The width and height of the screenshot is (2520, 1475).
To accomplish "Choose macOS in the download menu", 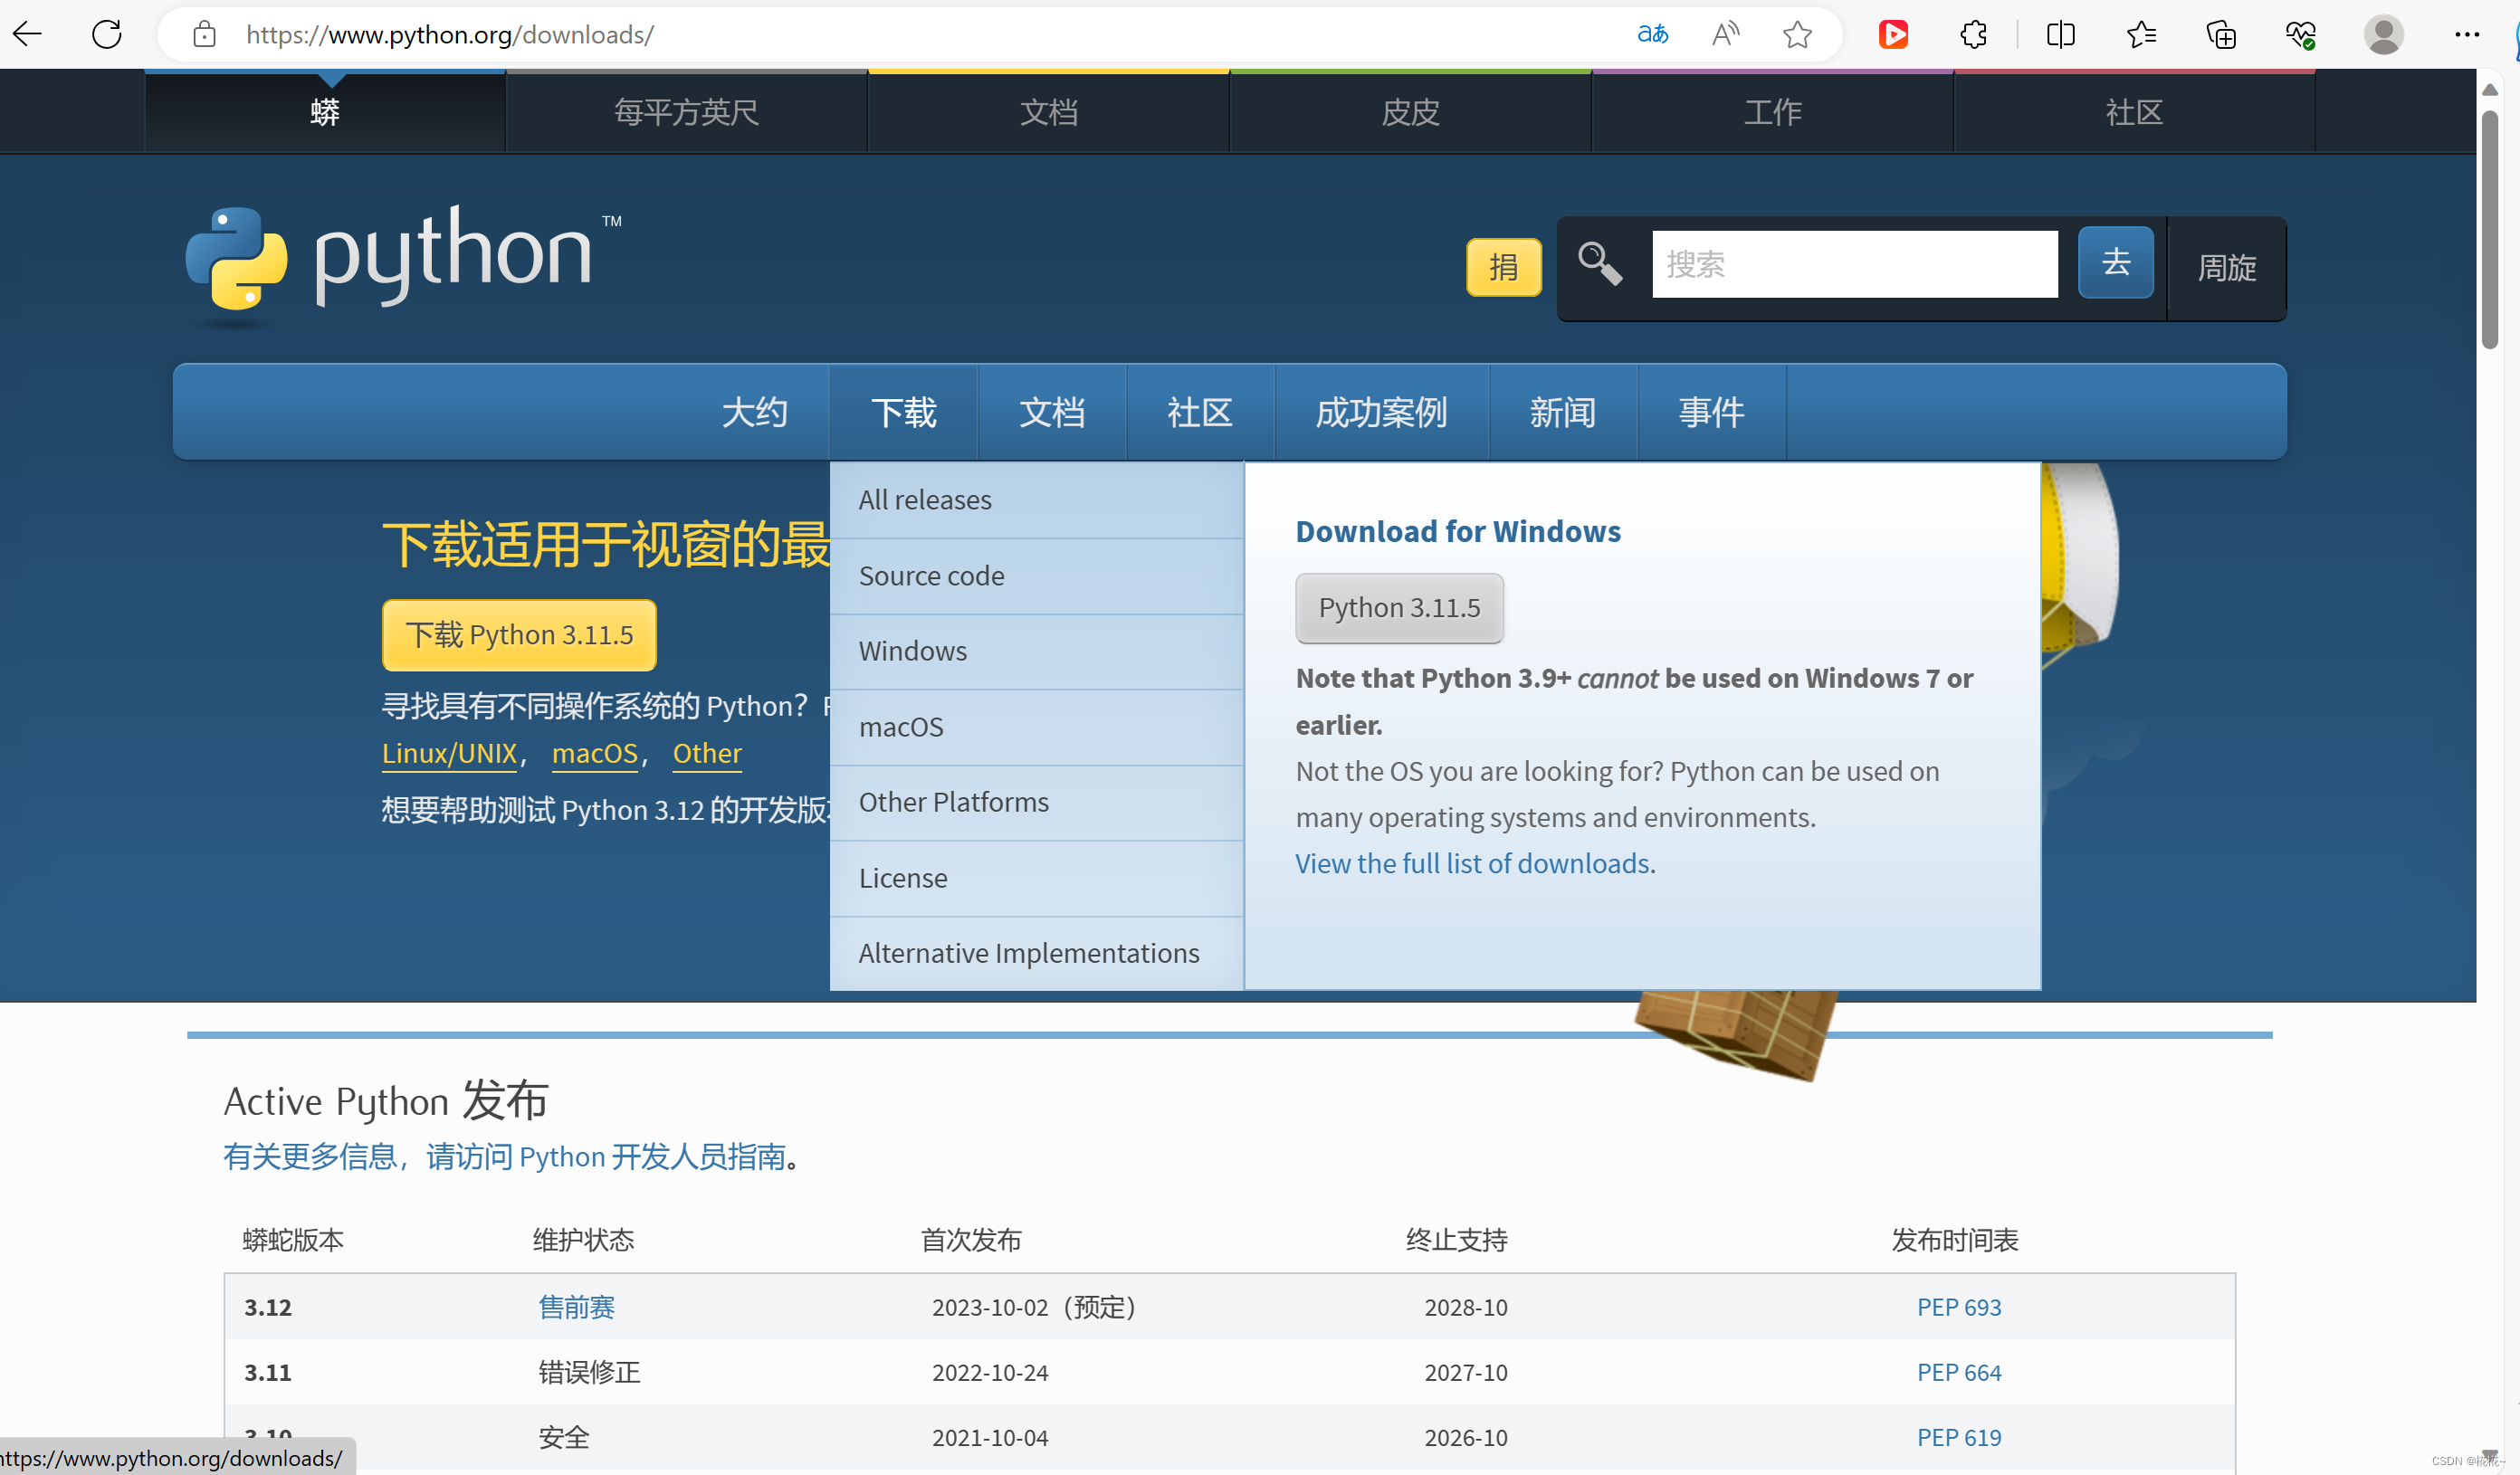I will coord(1036,727).
